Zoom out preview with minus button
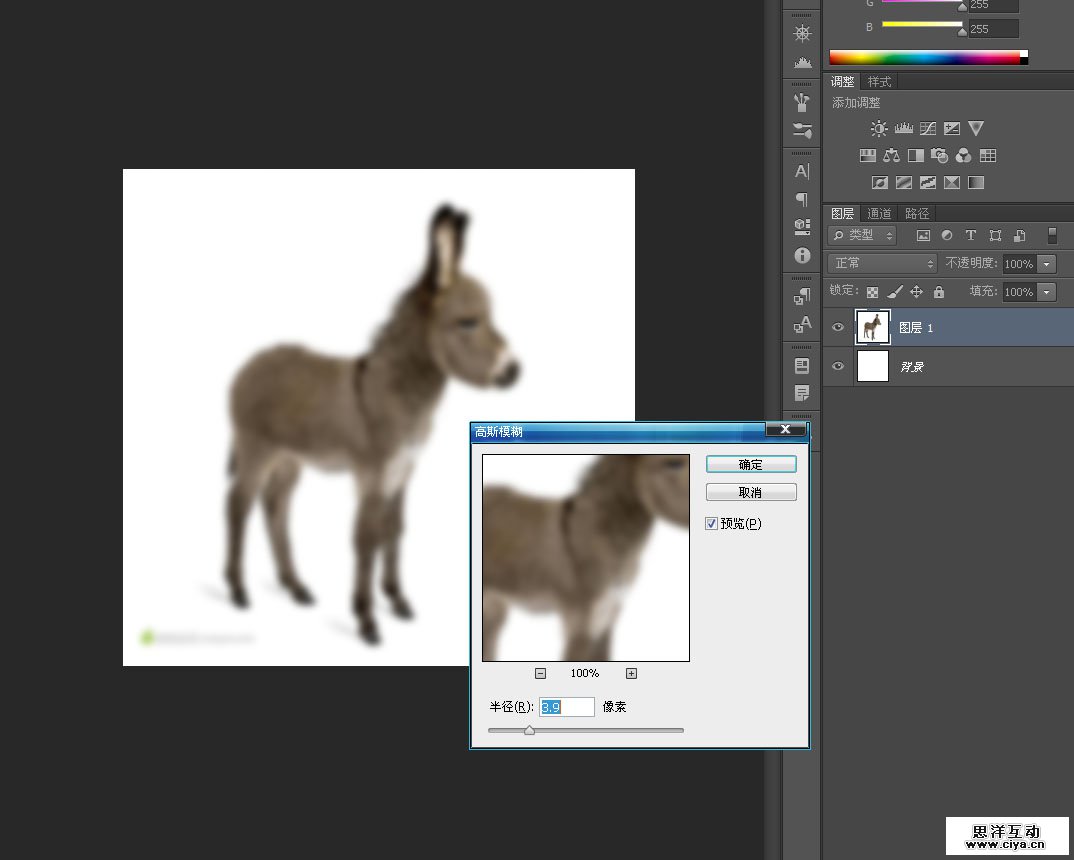This screenshot has height=860, width=1074. 540,673
